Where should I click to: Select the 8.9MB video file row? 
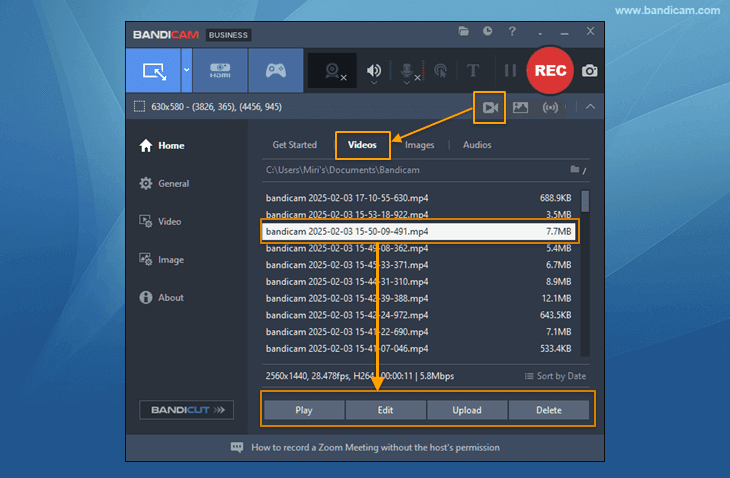pyautogui.click(x=418, y=282)
